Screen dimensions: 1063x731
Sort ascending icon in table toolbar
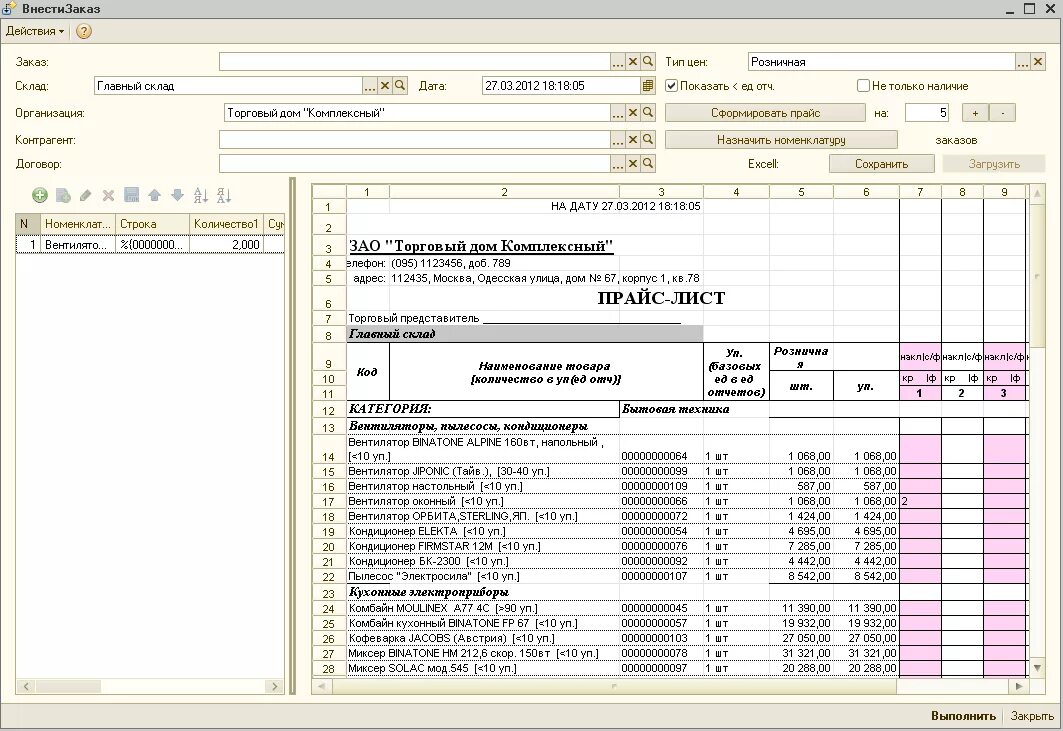click(x=201, y=196)
